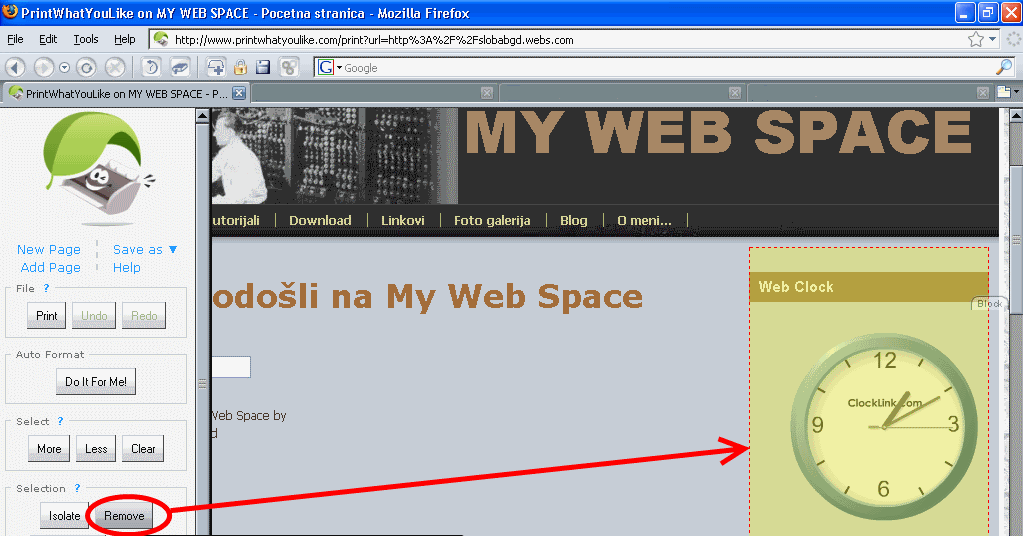Open the Help menu
The image size is (1023, 536).
(125, 40)
